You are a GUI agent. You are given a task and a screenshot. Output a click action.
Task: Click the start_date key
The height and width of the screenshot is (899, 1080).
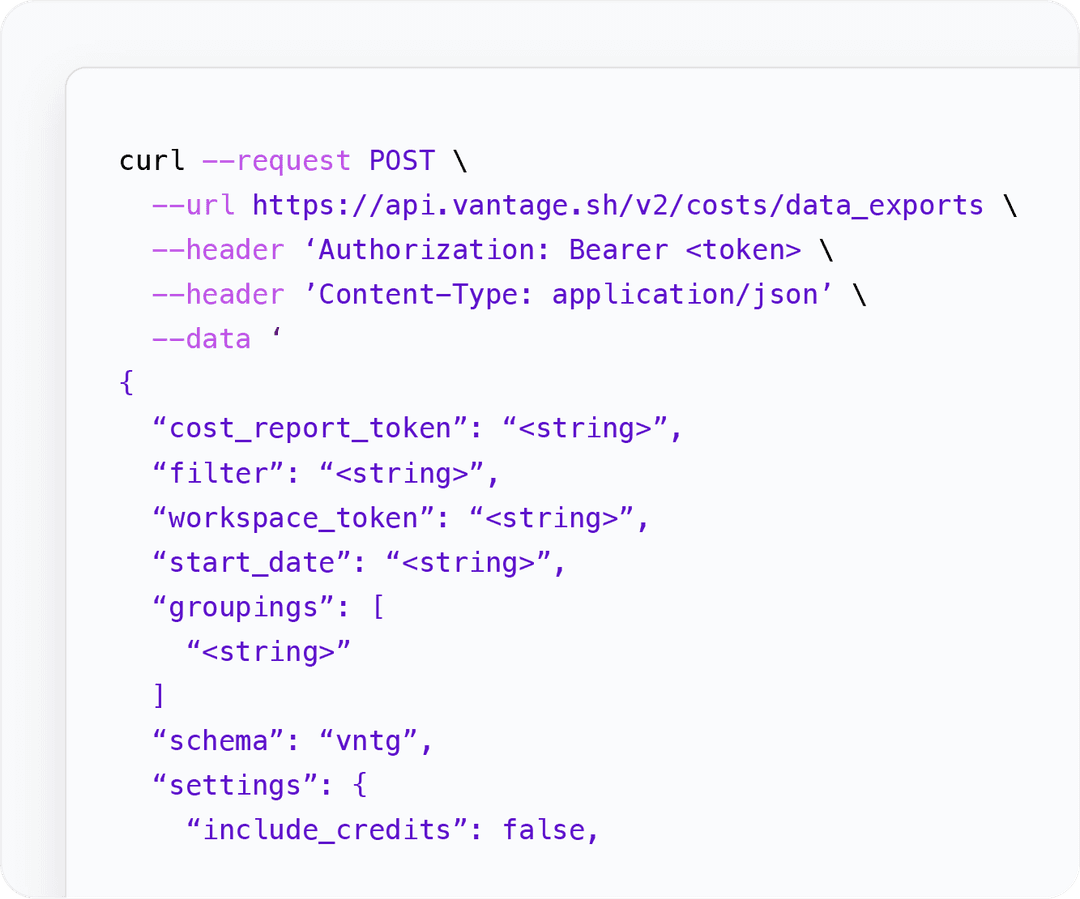(251, 563)
